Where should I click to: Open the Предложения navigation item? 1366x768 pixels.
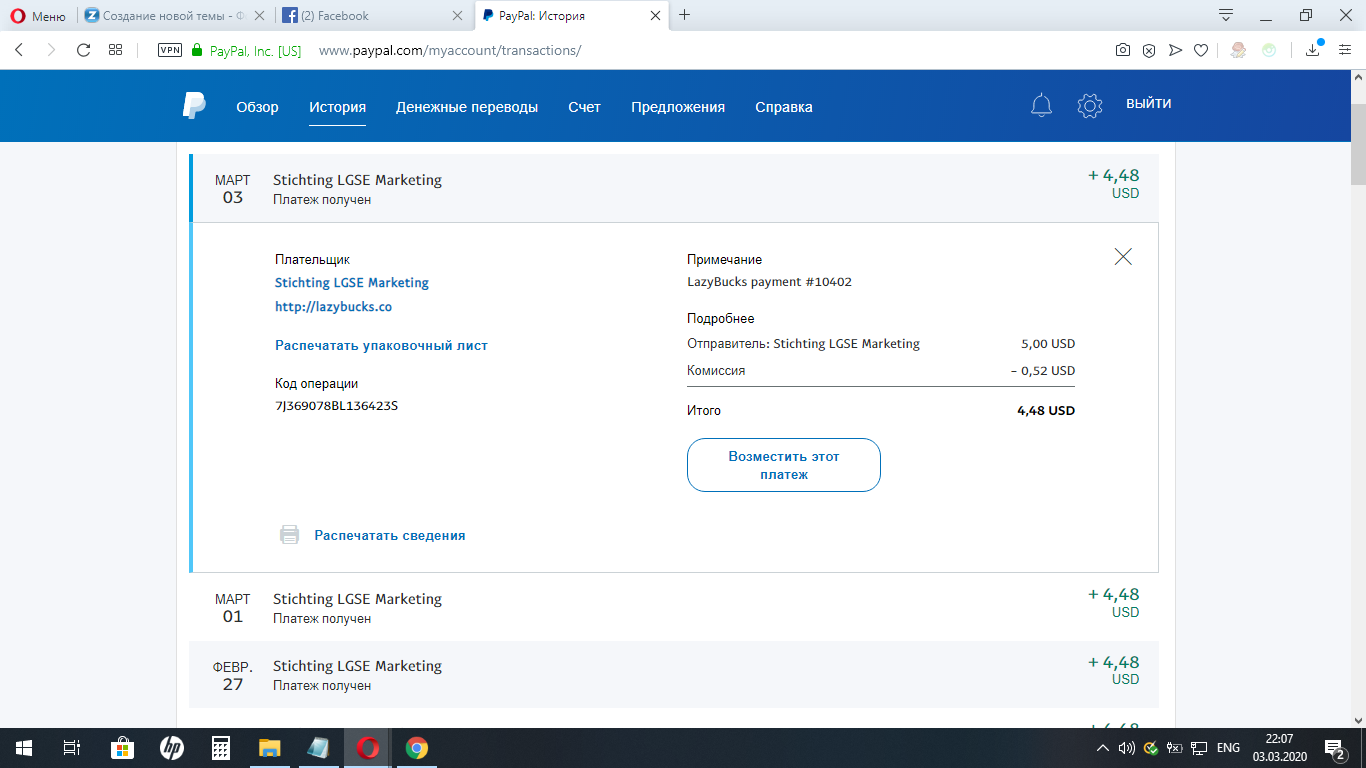(678, 107)
